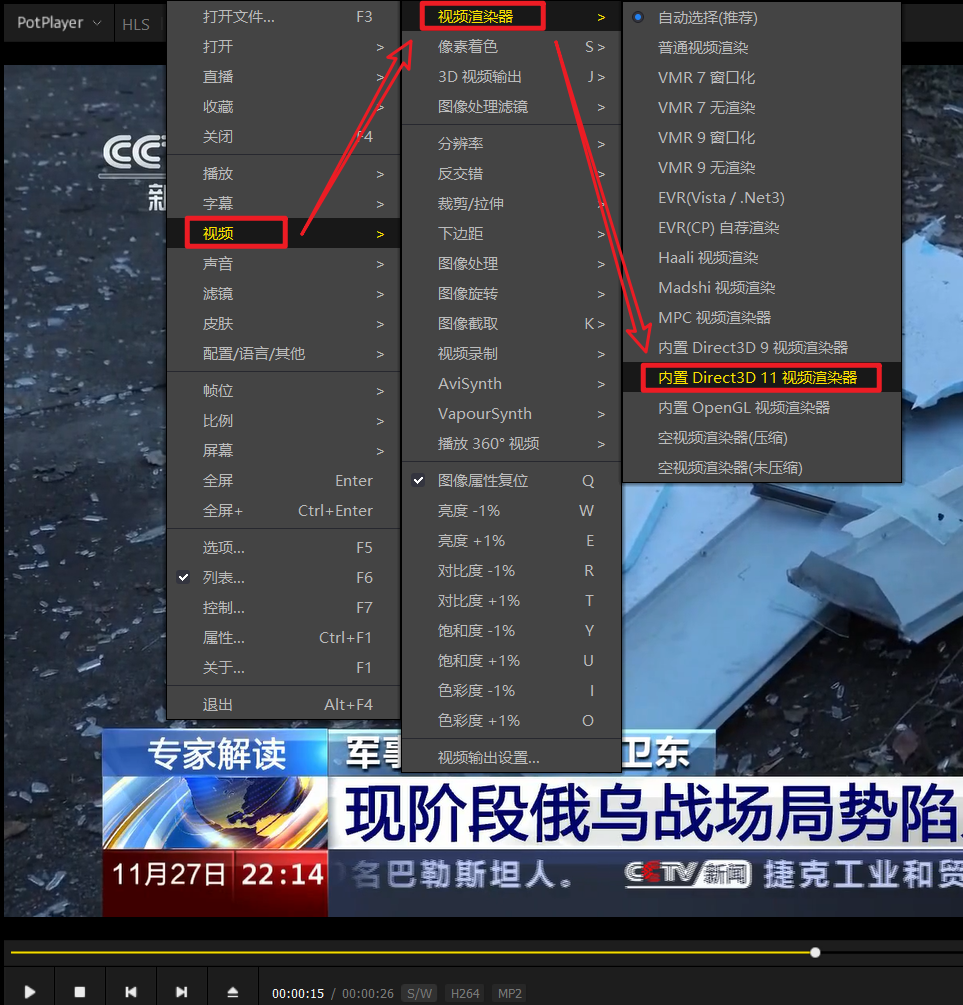Viewport: 963px width, 1005px height.
Task: Skip to the next item
Action: pyautogui.click(x=182, y=991)
